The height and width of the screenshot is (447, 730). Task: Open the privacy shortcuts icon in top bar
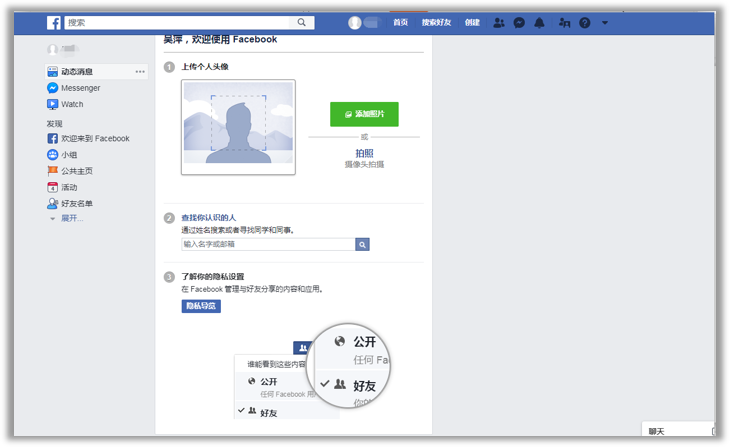564,22
